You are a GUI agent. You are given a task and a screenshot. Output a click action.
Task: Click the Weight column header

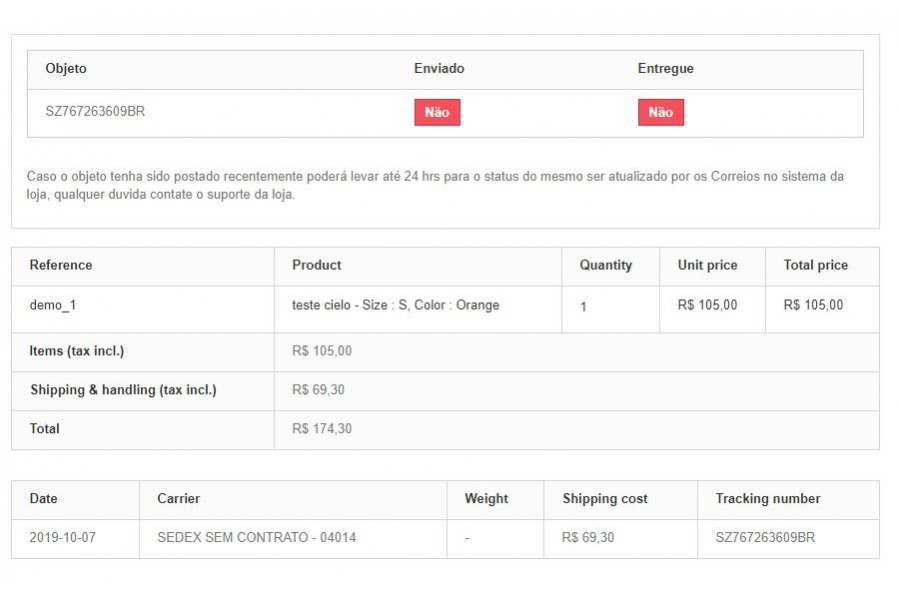(486, 498)
